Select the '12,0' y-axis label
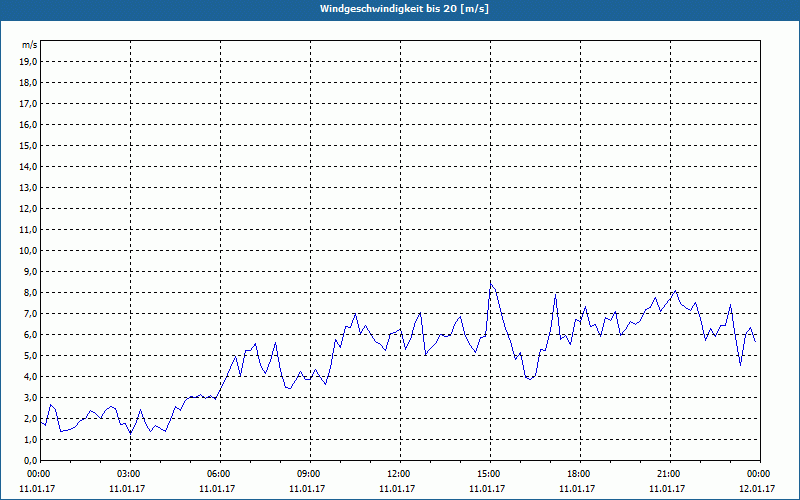The height and width of the screenshot is (500, 800). click(x=29, y=209)
